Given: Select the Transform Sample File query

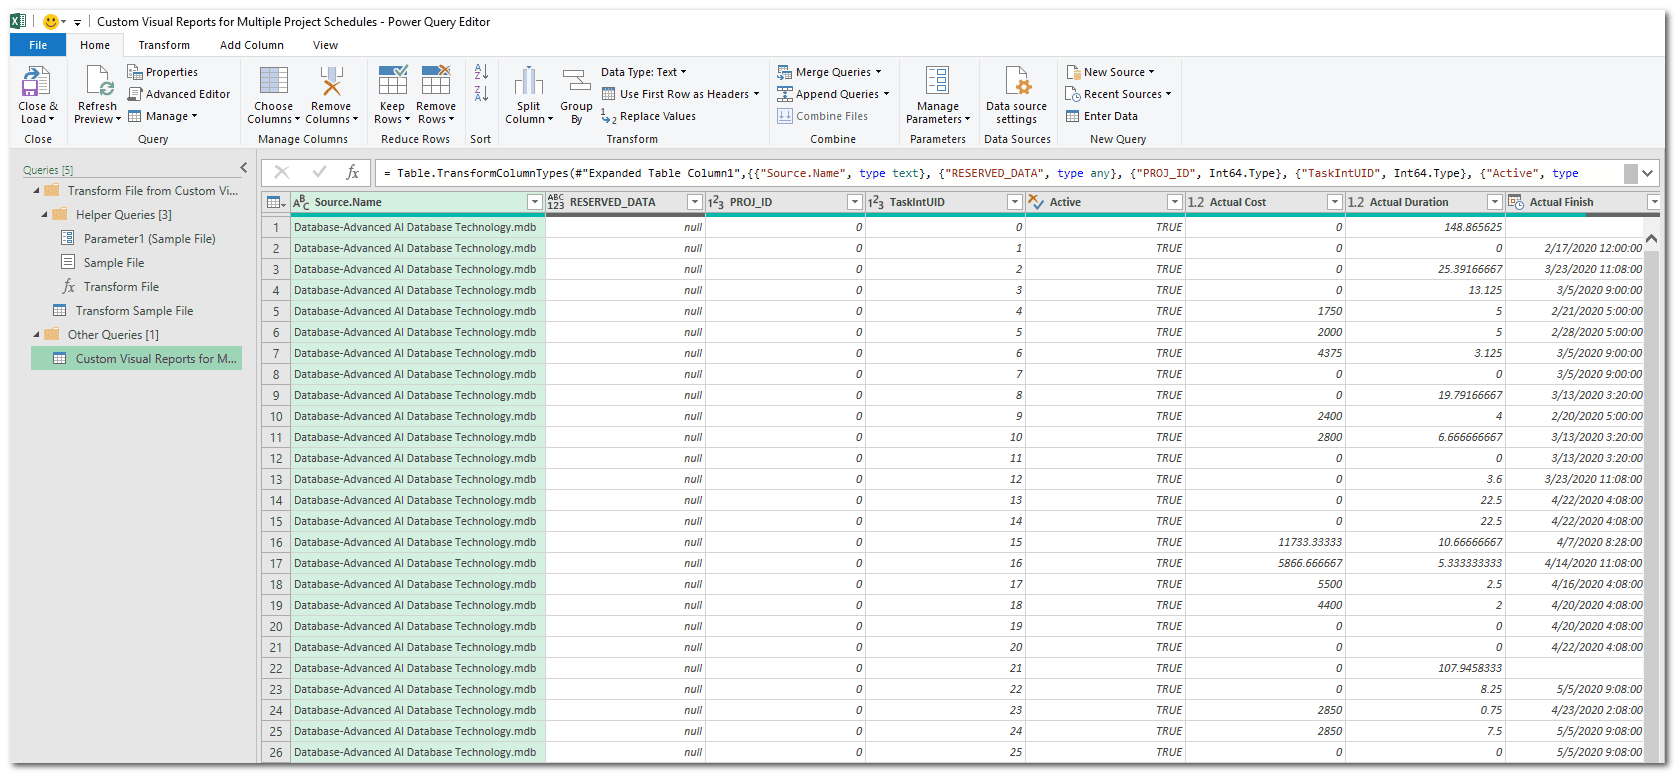Looking at the screenshot, I should pyautogui.click(x=134, y=311).
